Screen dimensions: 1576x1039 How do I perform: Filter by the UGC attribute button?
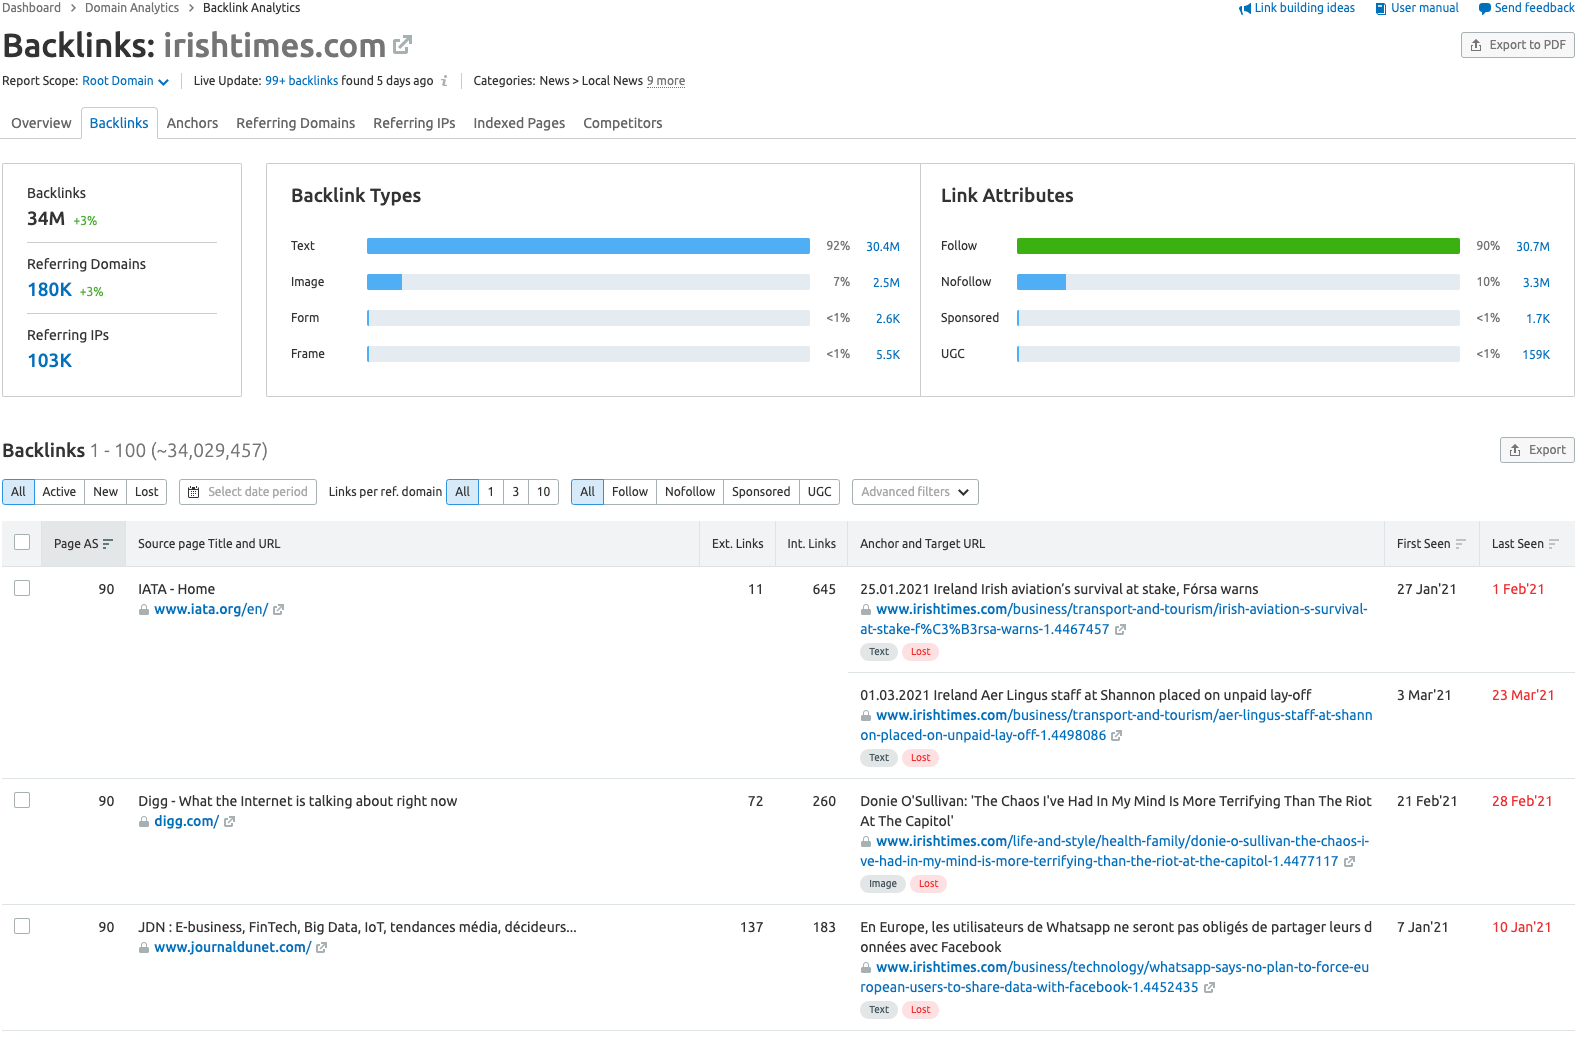tap(820, 492)
